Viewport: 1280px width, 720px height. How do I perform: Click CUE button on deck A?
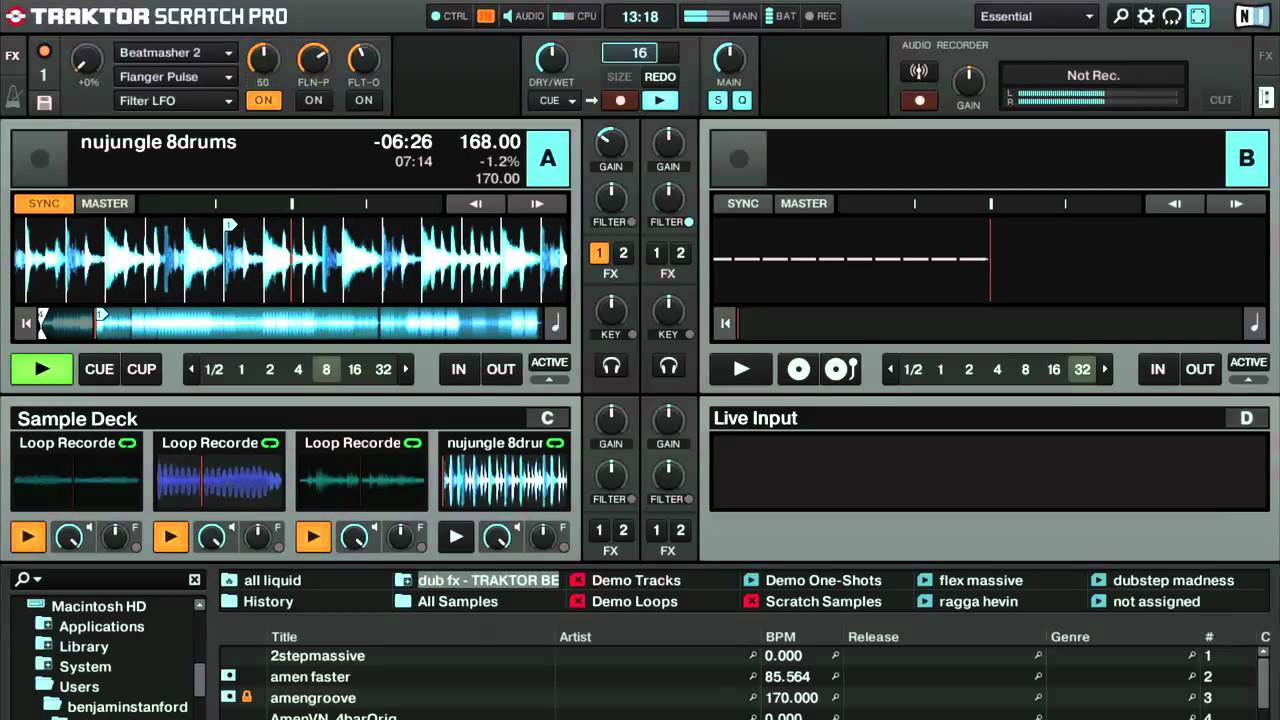pos(99,369)
